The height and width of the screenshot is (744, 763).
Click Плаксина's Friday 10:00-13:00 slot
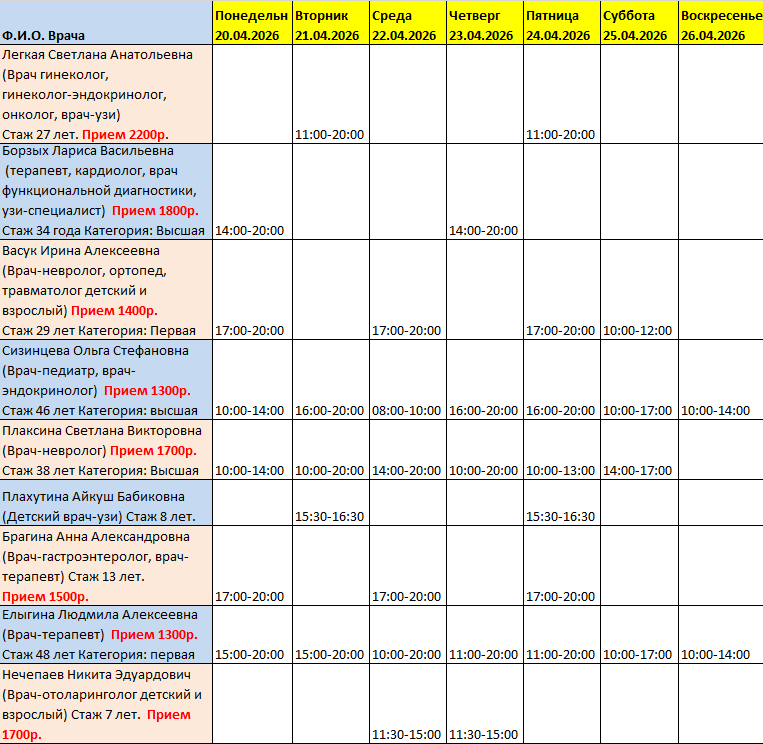click(561, 470)
